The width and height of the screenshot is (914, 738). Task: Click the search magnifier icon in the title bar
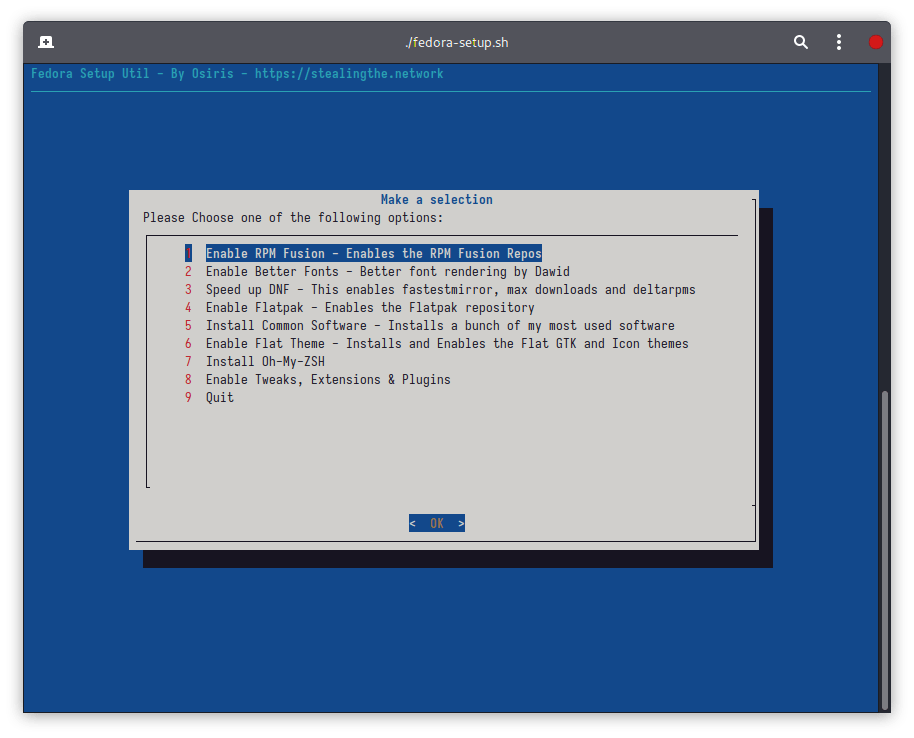point(800,42)
